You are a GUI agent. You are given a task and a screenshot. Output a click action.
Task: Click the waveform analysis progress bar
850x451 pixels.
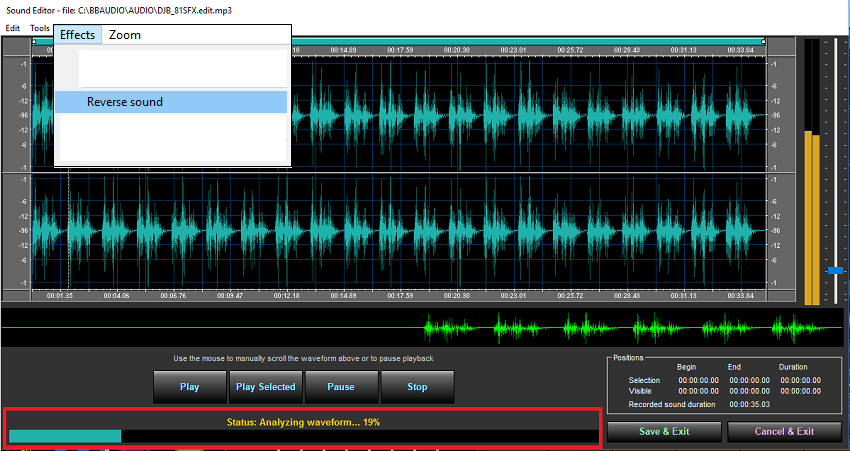(x=303, y=436)
